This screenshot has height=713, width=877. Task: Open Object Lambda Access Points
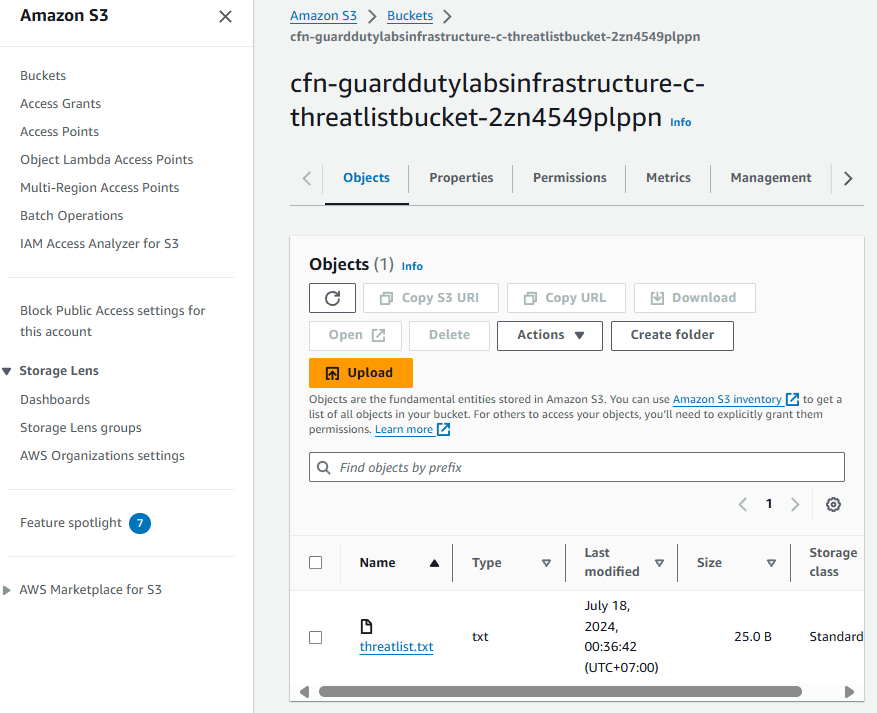click(106, 159)
